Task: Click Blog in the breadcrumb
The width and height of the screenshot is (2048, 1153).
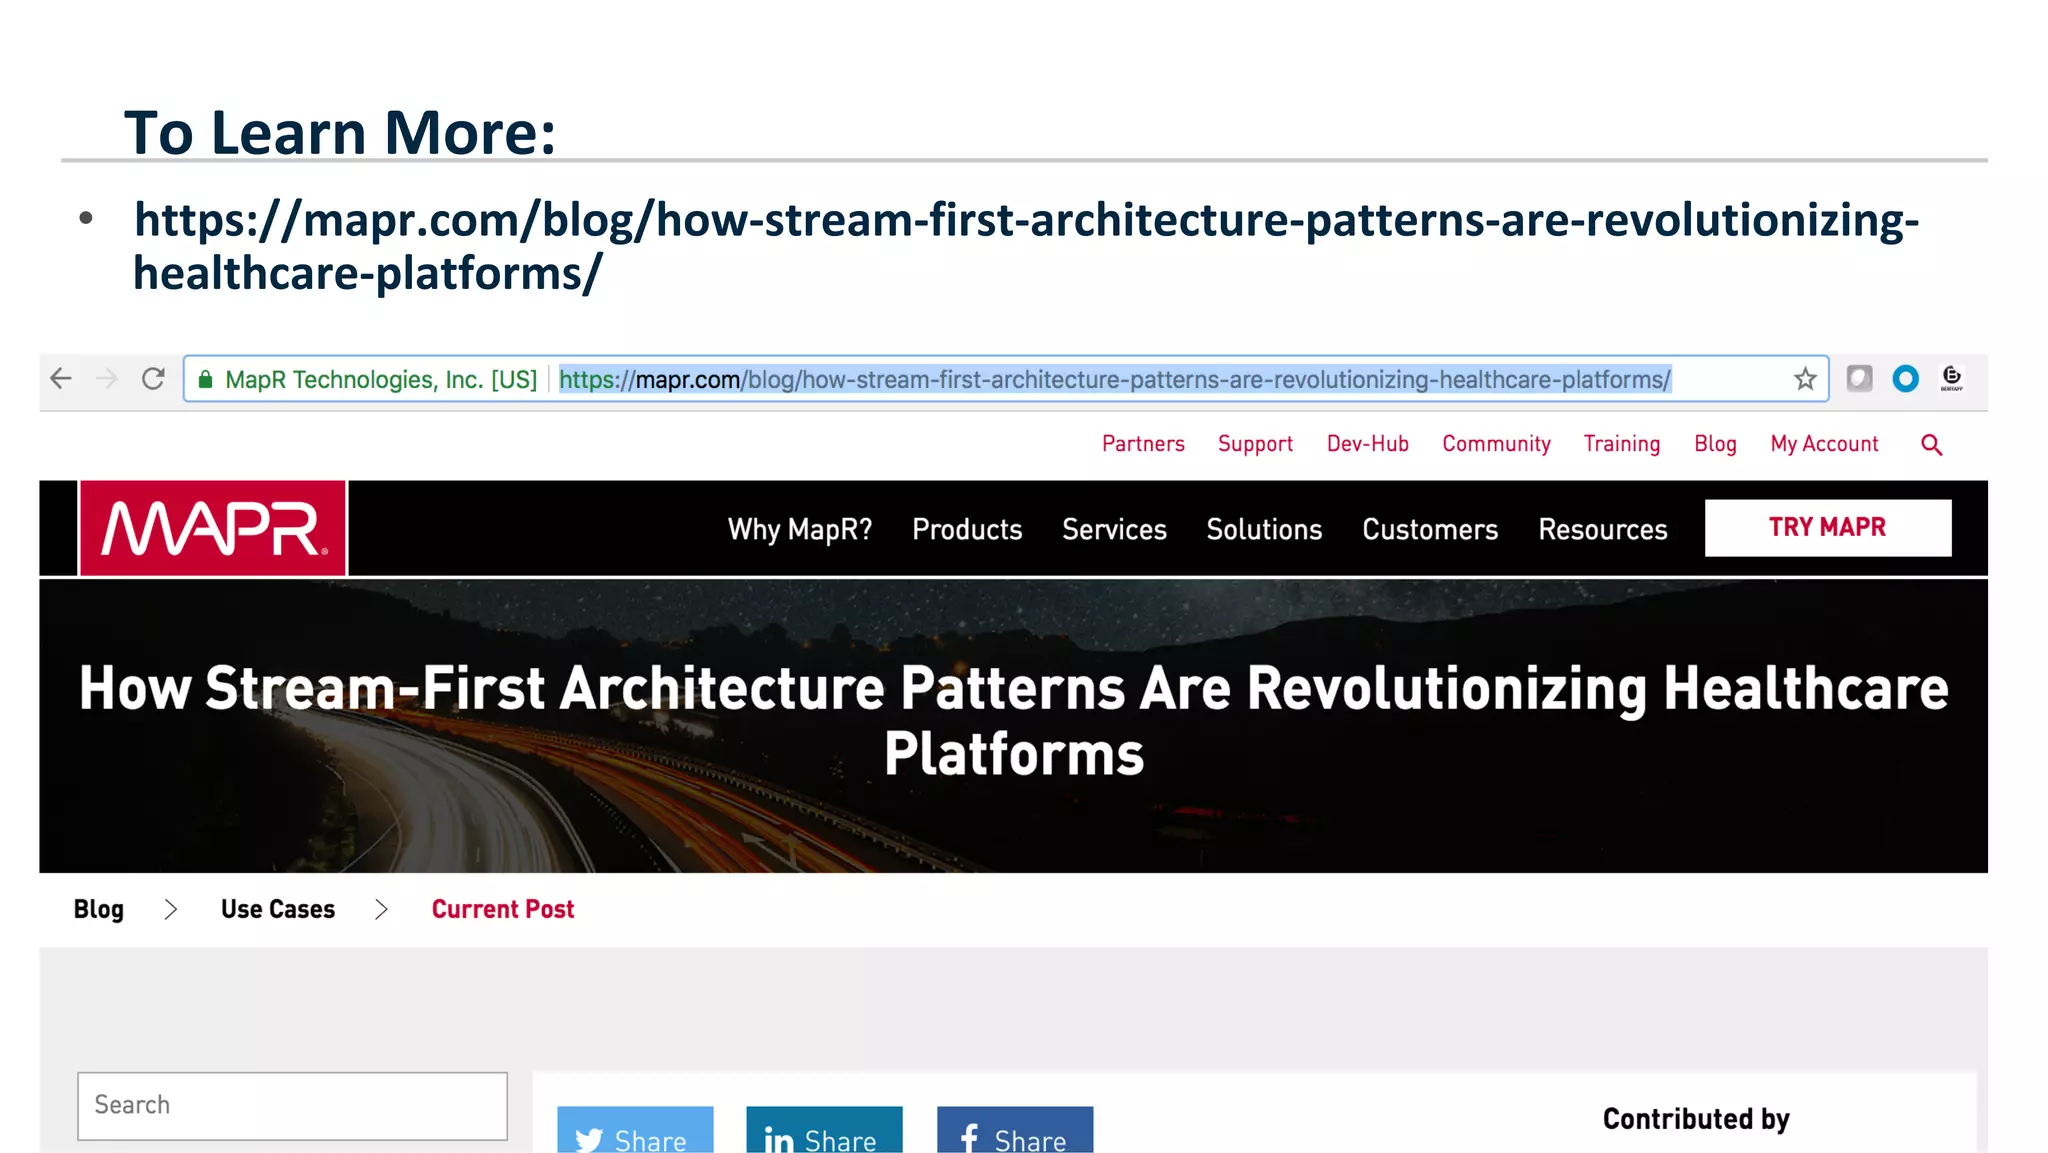Action: 99,909
